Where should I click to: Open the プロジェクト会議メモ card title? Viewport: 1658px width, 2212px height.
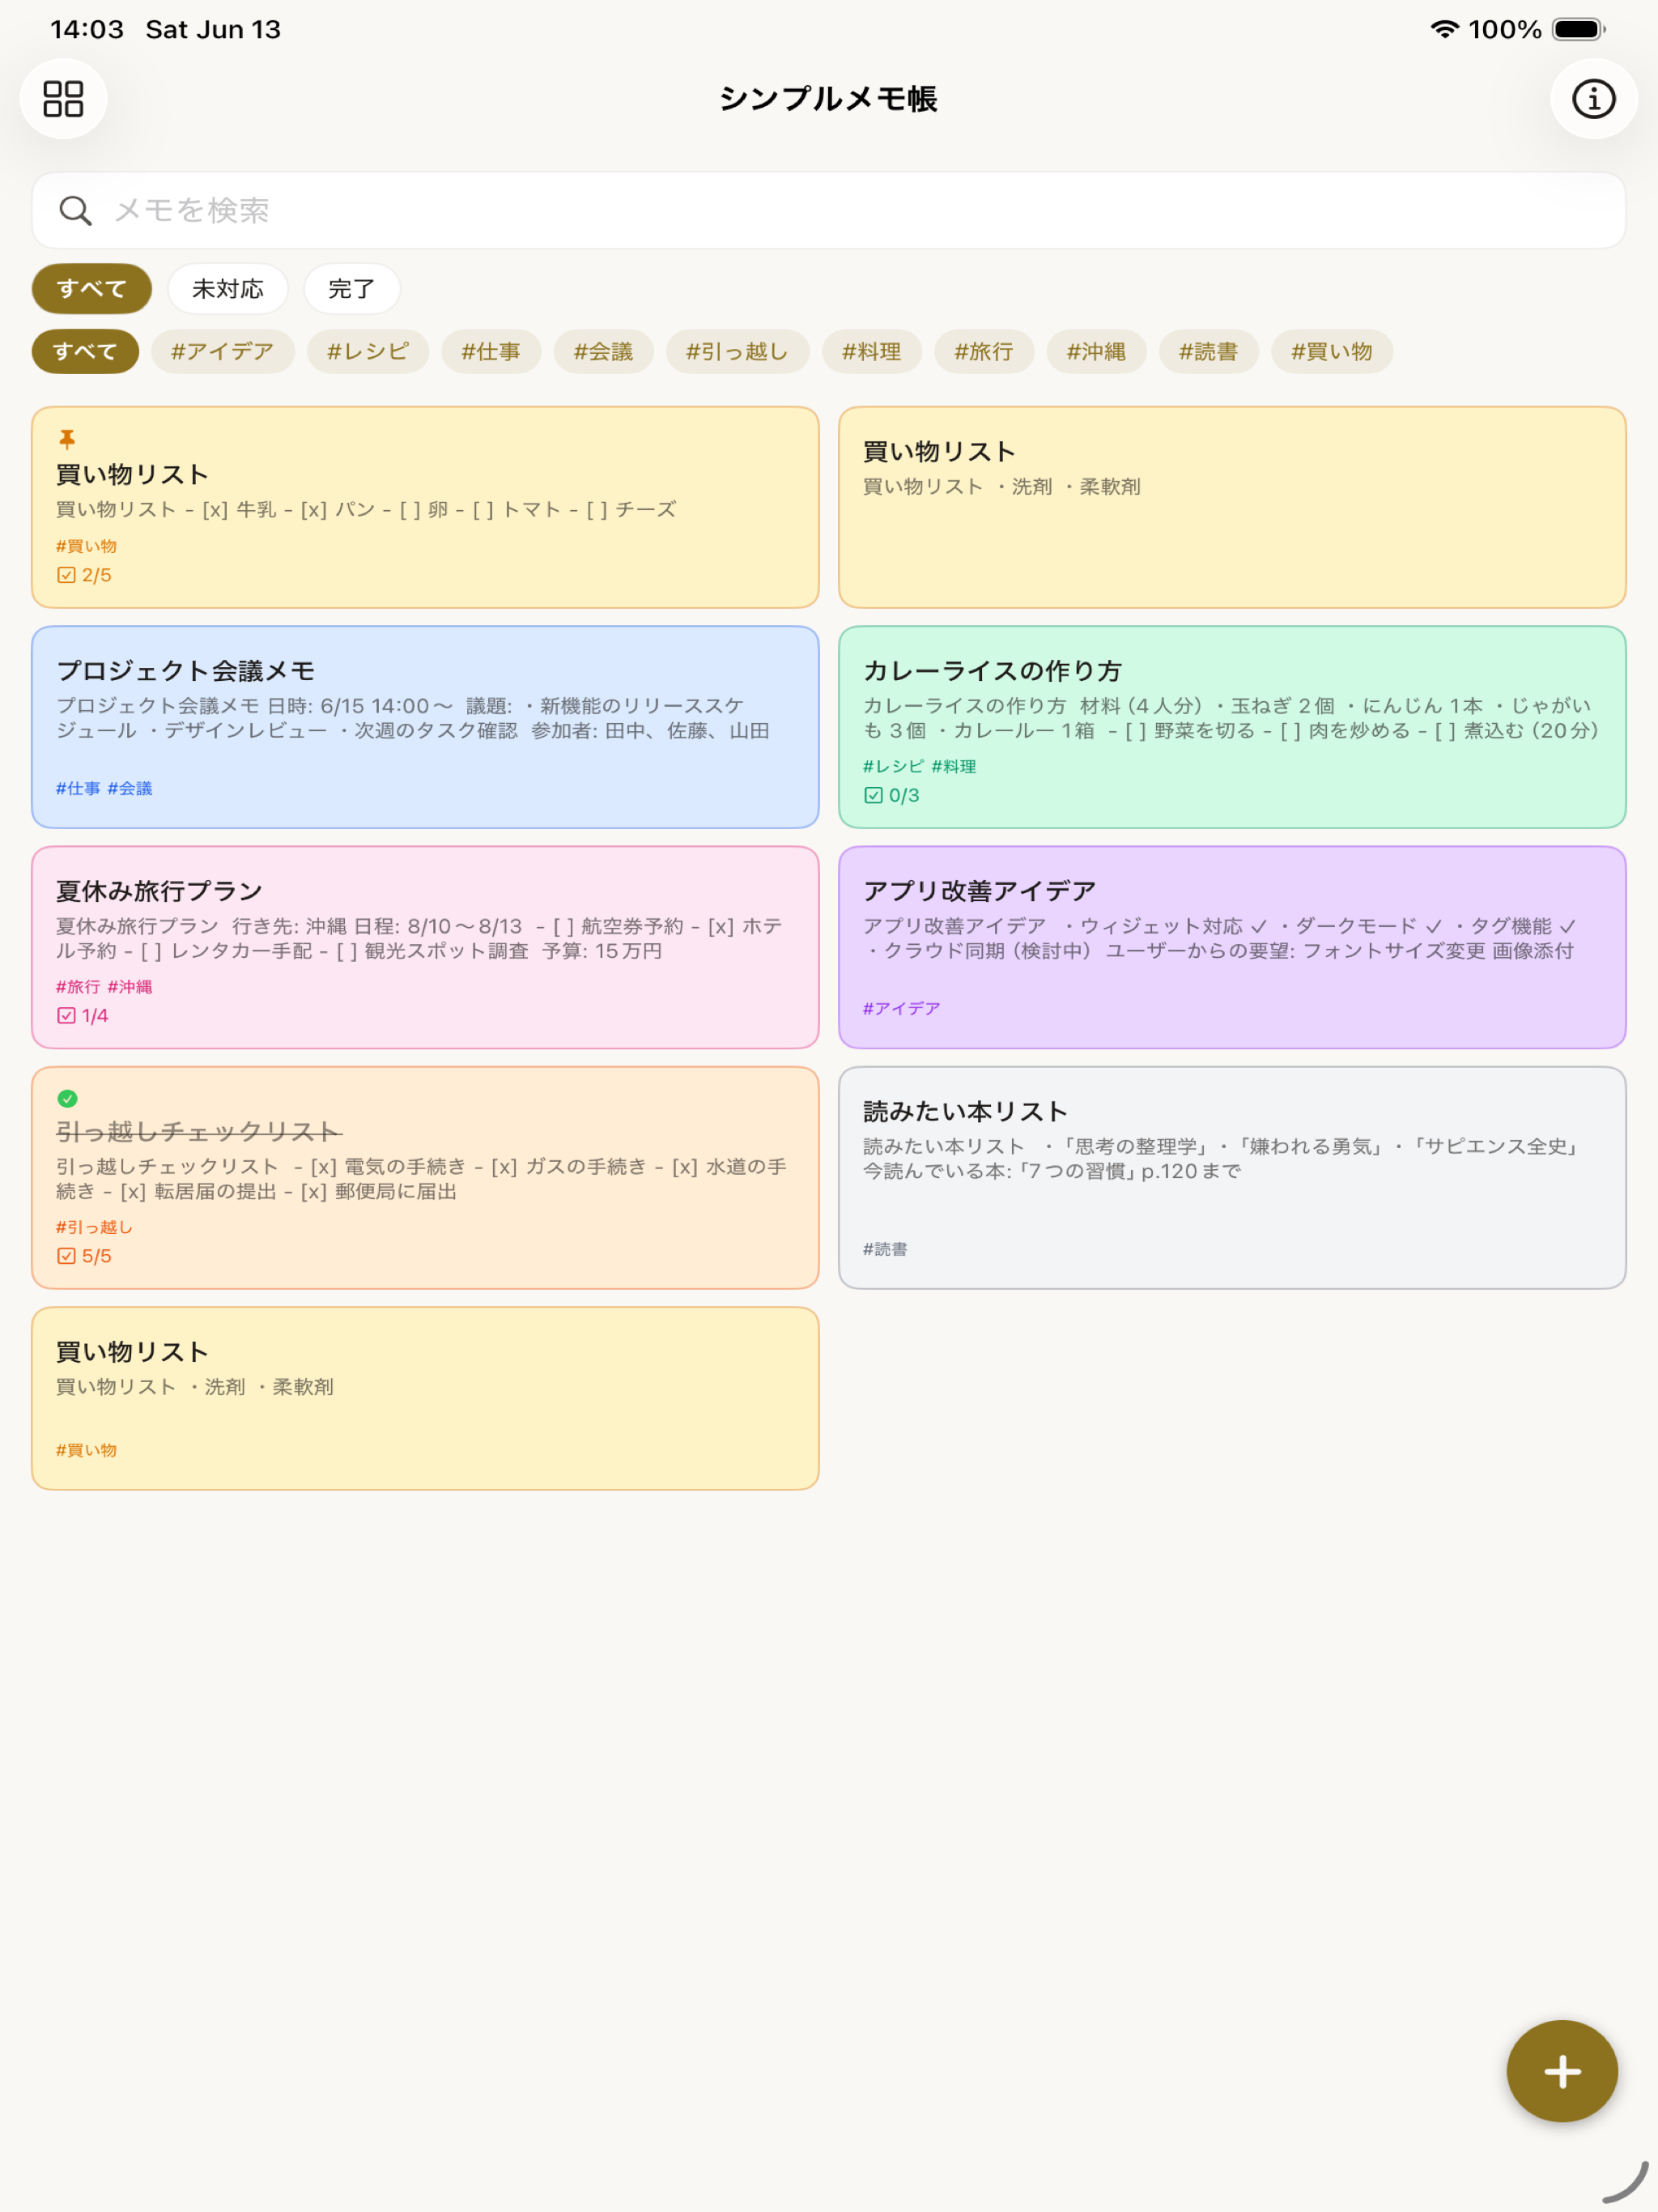(x=186, y=670)
